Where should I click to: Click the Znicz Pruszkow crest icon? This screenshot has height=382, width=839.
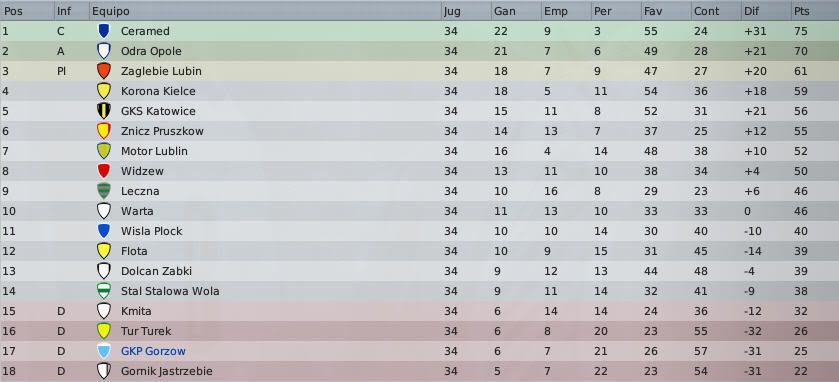coord(103,131)
